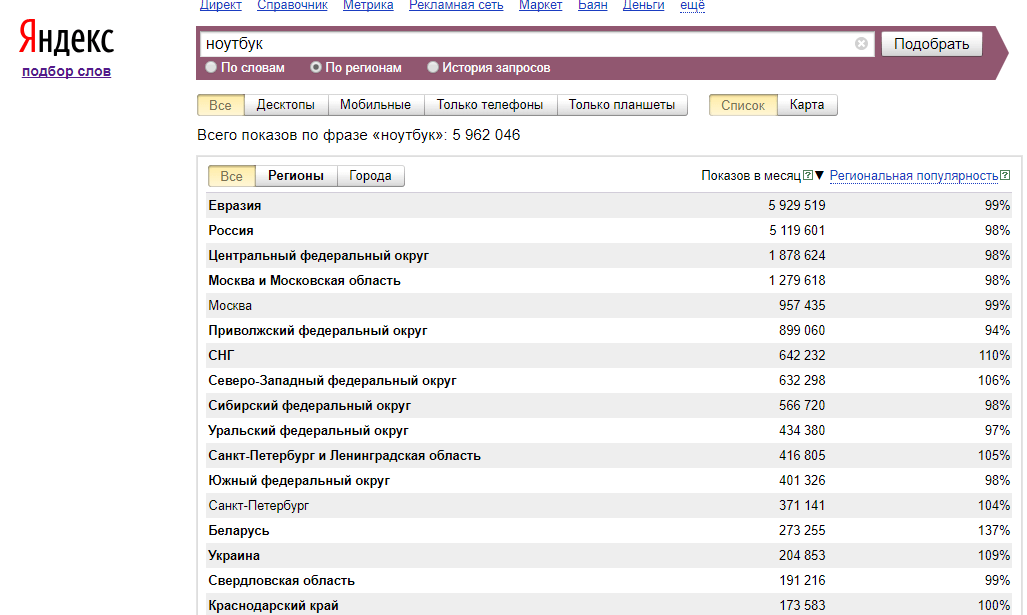The height and width of the screenshot is (615, 1027).
Task: Click the value '642 232' for СНГ
Action: click(x=802, y=355)
